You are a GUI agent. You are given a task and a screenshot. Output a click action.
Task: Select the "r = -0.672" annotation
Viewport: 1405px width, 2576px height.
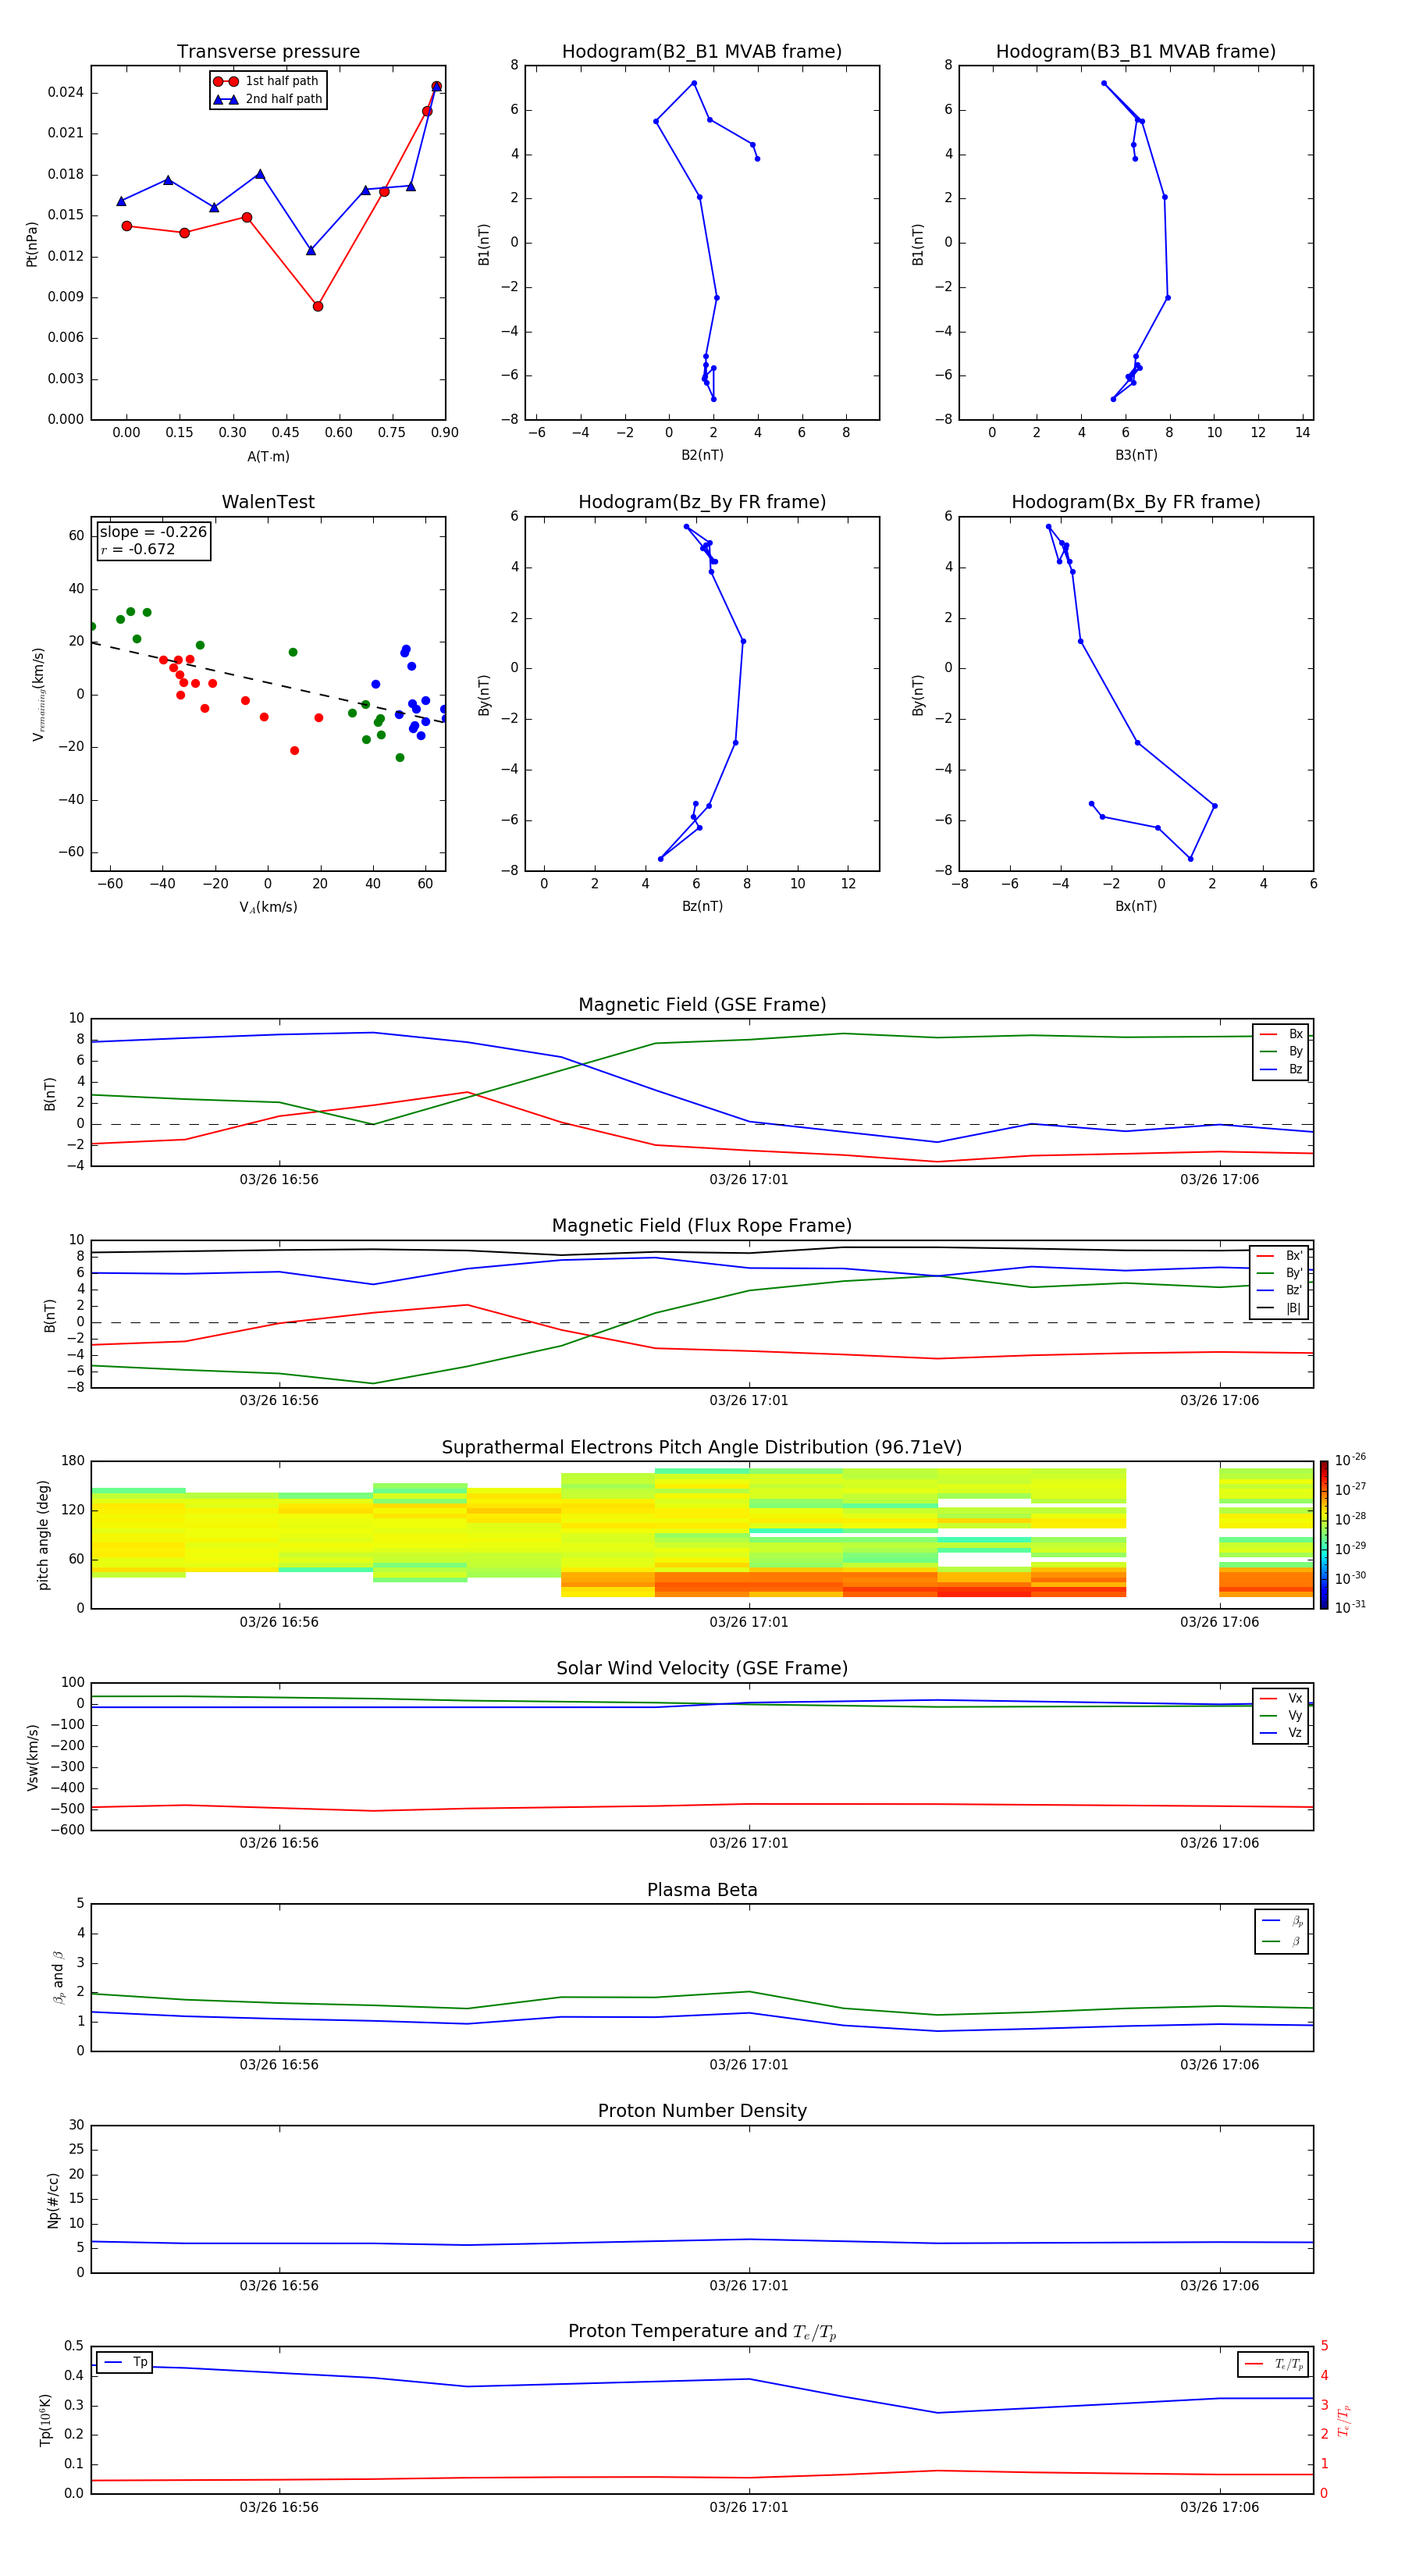tap(138, 549)
